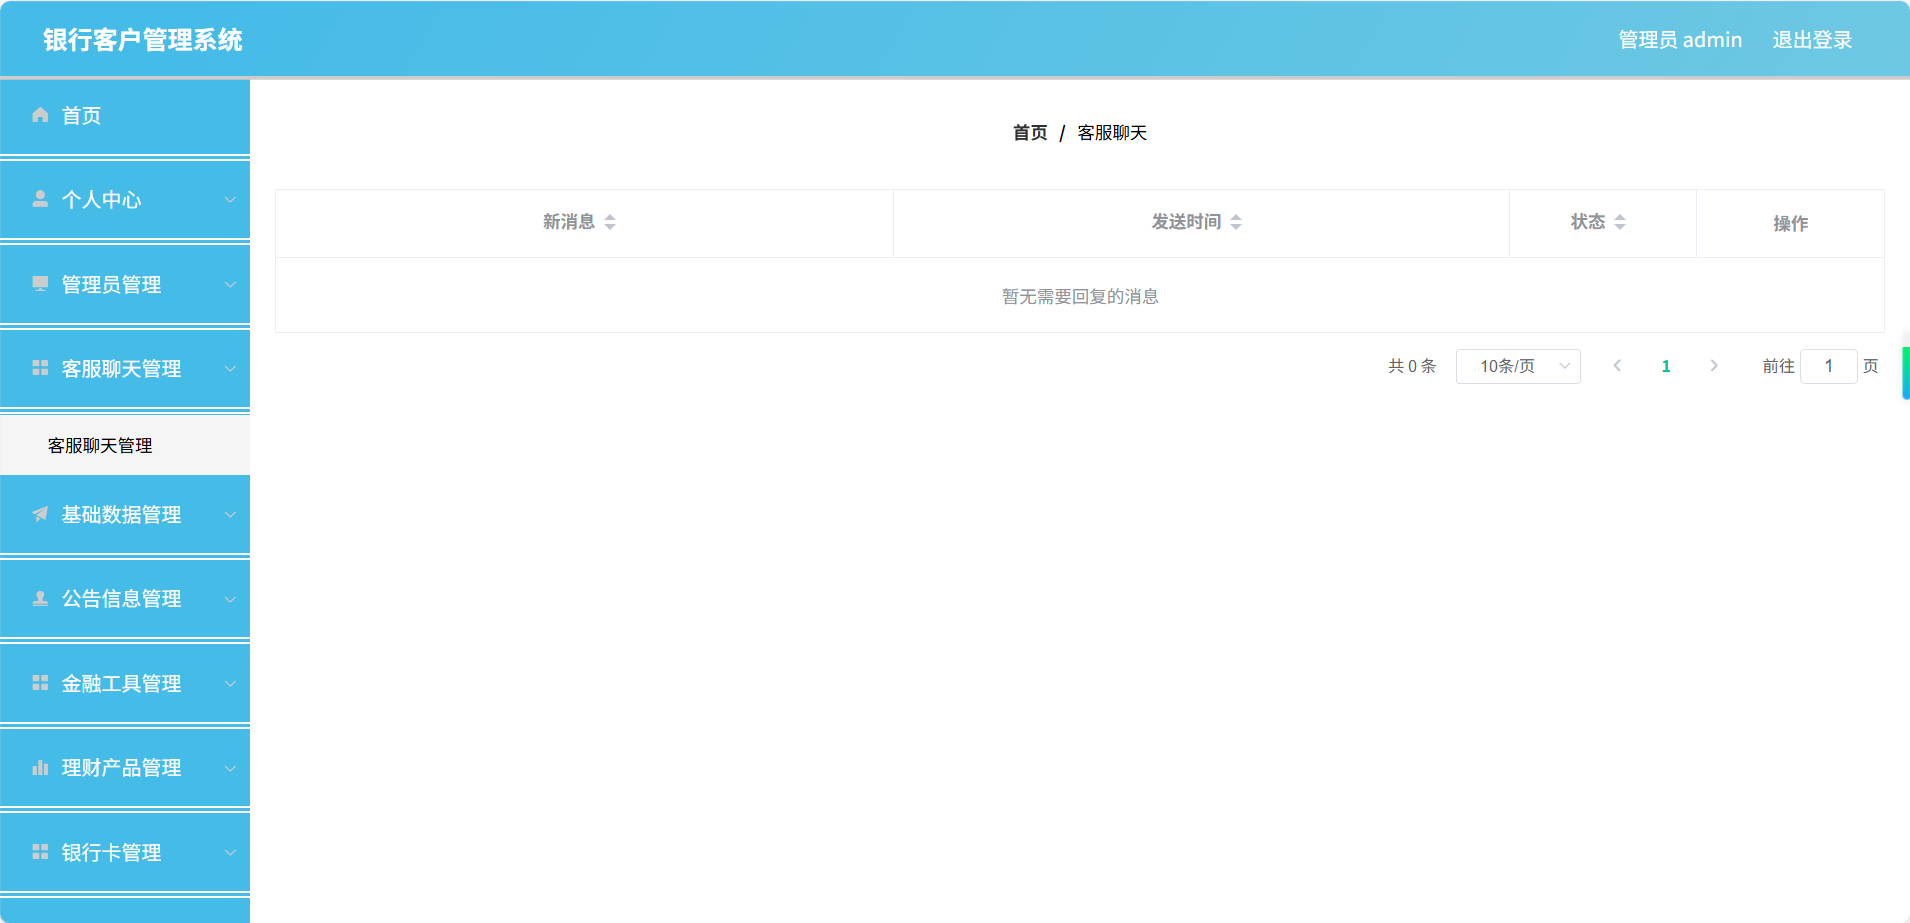
Task: Click the 前往 page number input
Action: click(x=1829, y=366)
